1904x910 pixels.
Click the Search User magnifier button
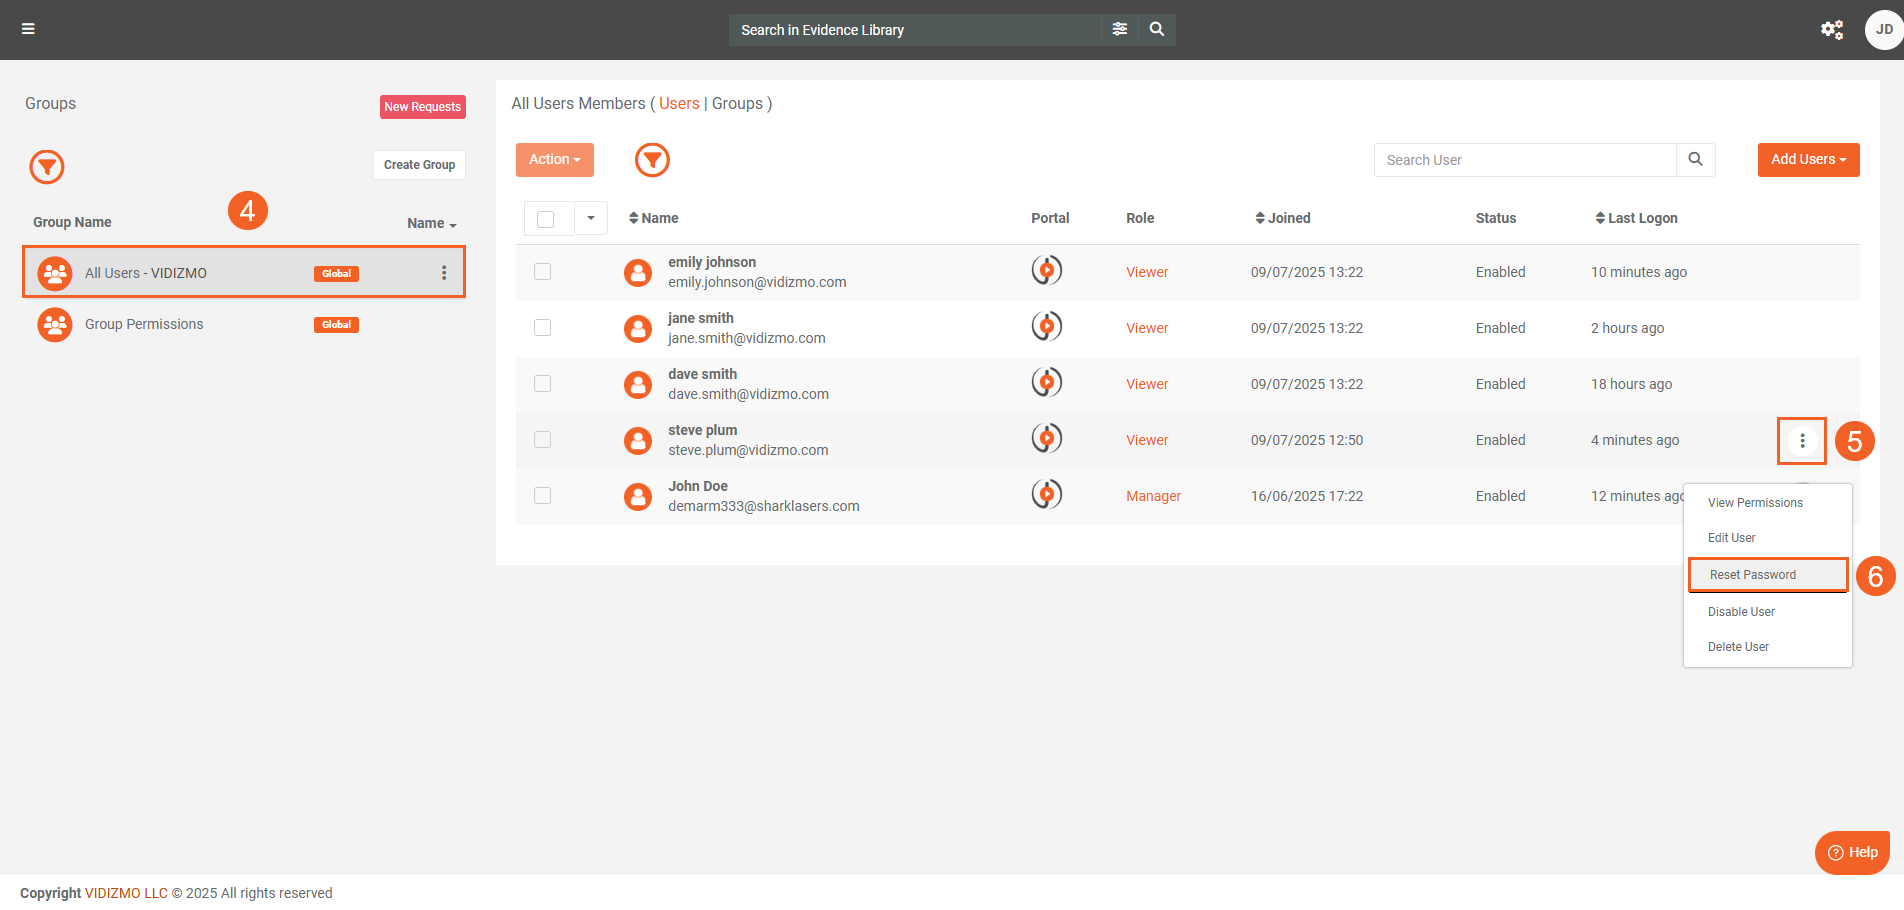[1695, 160]
